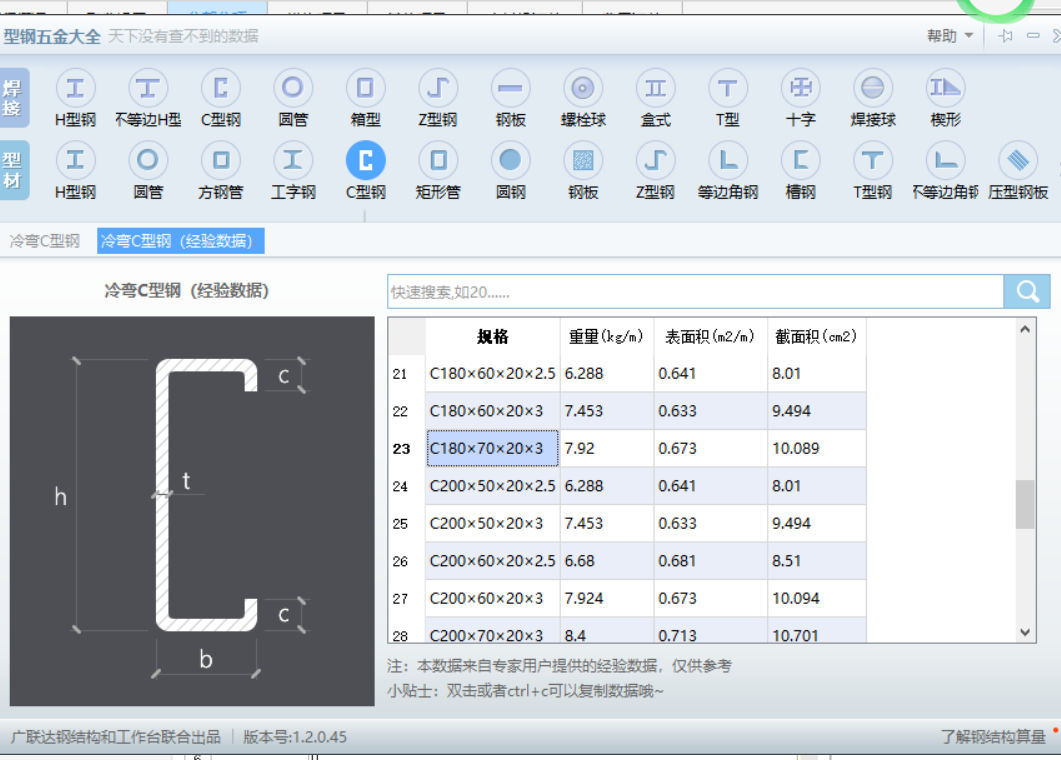Click section area value 10.089

[817, 448]
